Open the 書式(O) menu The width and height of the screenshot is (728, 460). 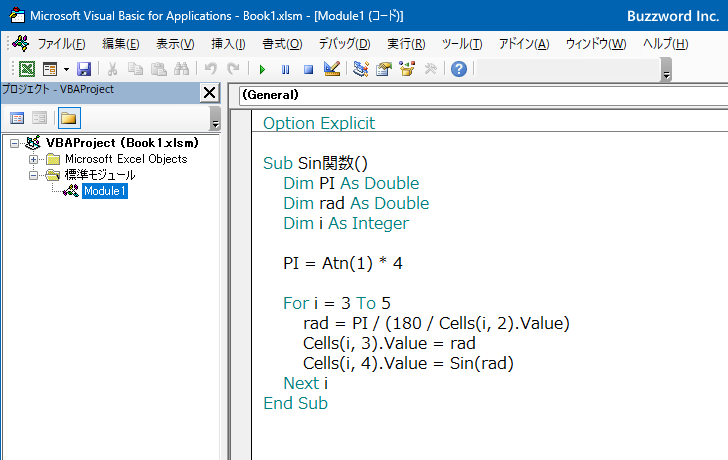282,44
